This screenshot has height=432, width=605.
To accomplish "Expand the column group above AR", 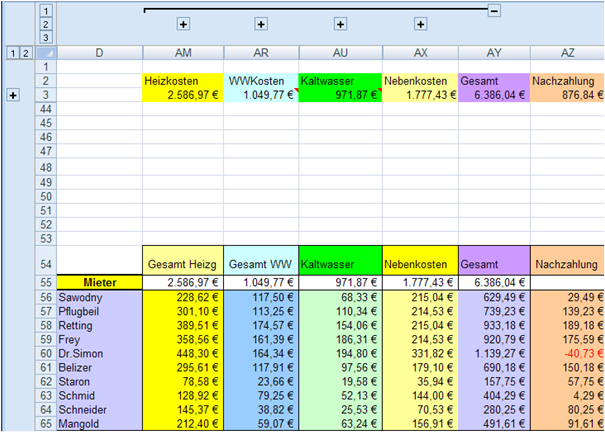I will point(261,23).
